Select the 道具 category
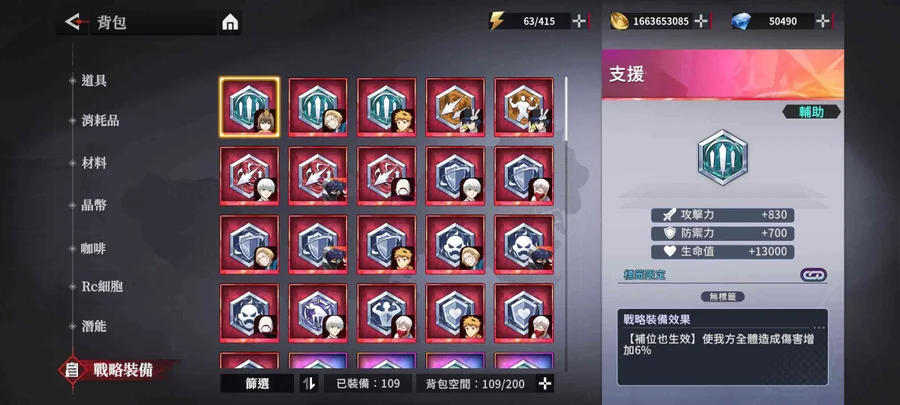This screenshot has height=405, width=900. (x=94, y=81)
